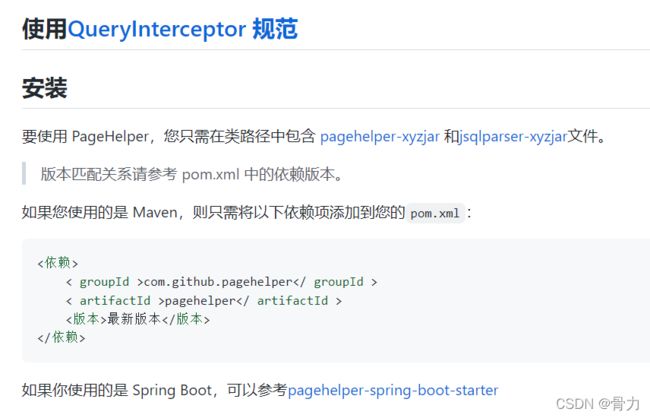The image size is (650, 418).
Task: Open the pagehelper-spring-boot-starter link
Action: tap(393, 390)
